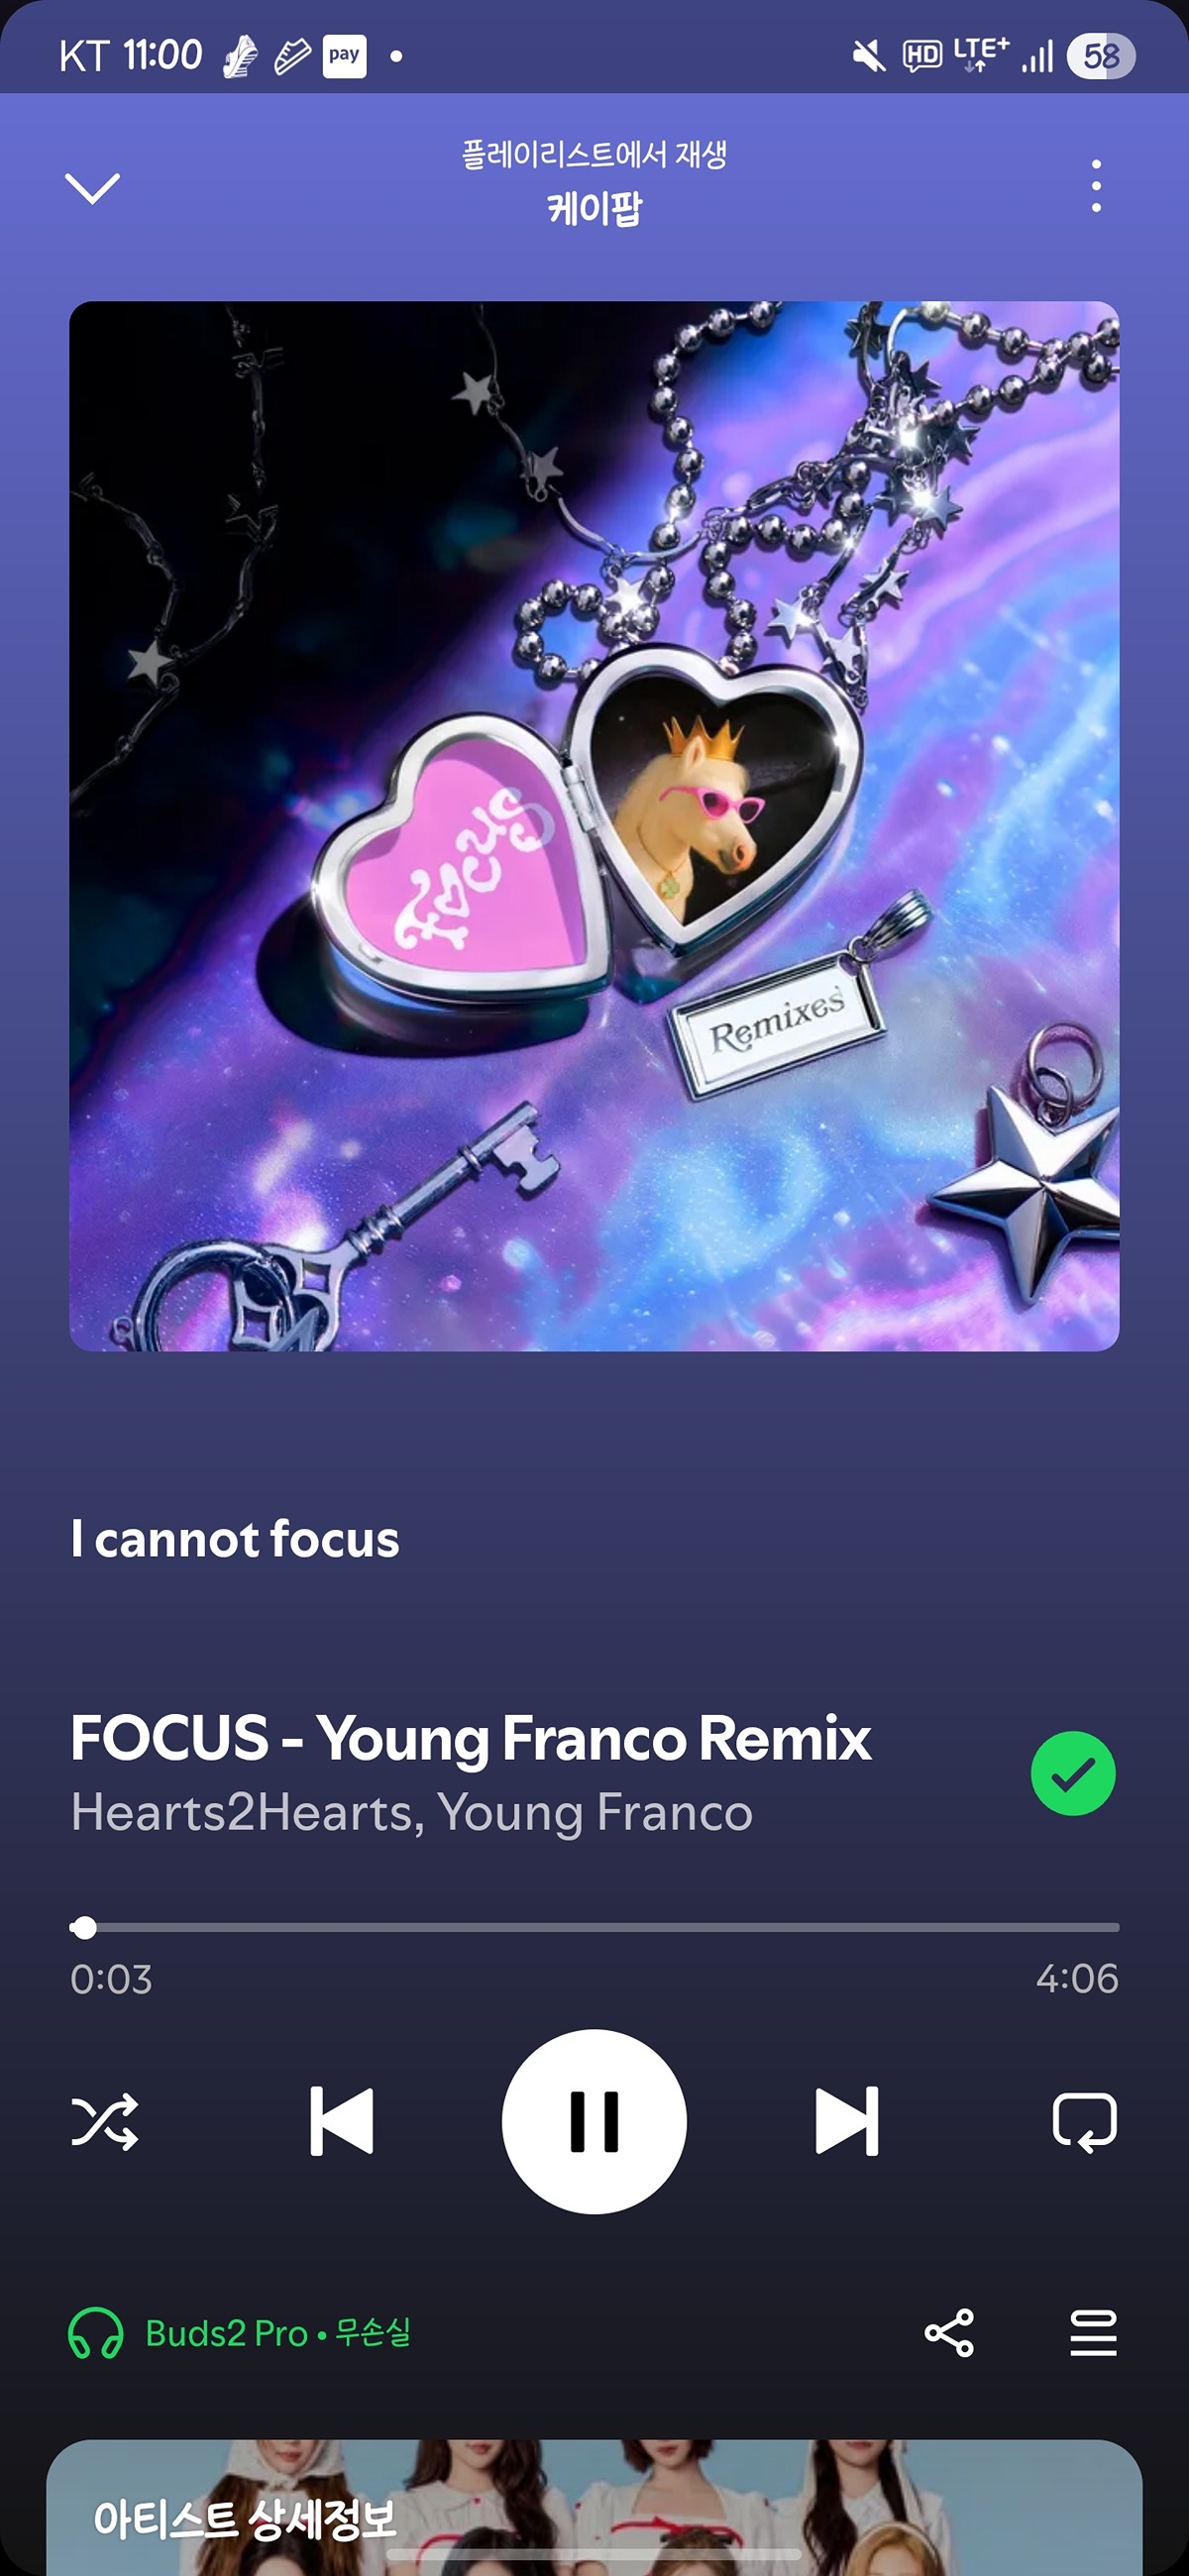
Task: Collapse the player with the down chevron
Action: coord(92,187)
